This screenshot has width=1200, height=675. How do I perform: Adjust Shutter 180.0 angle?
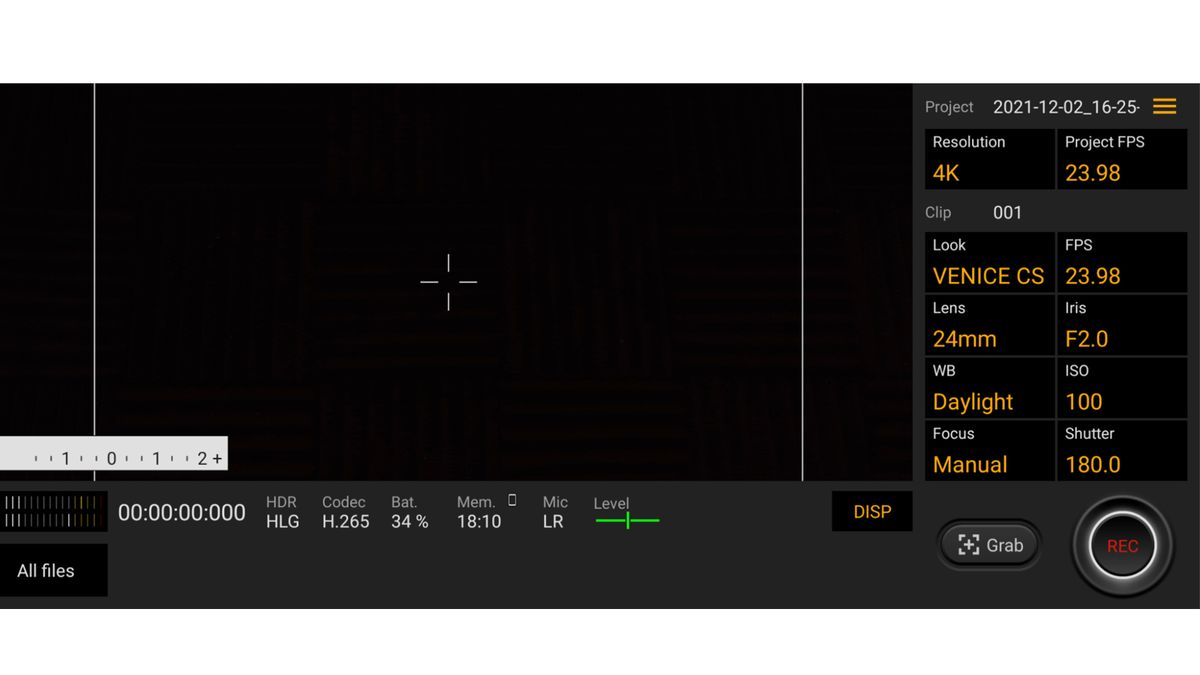(x=1122, y=451)
